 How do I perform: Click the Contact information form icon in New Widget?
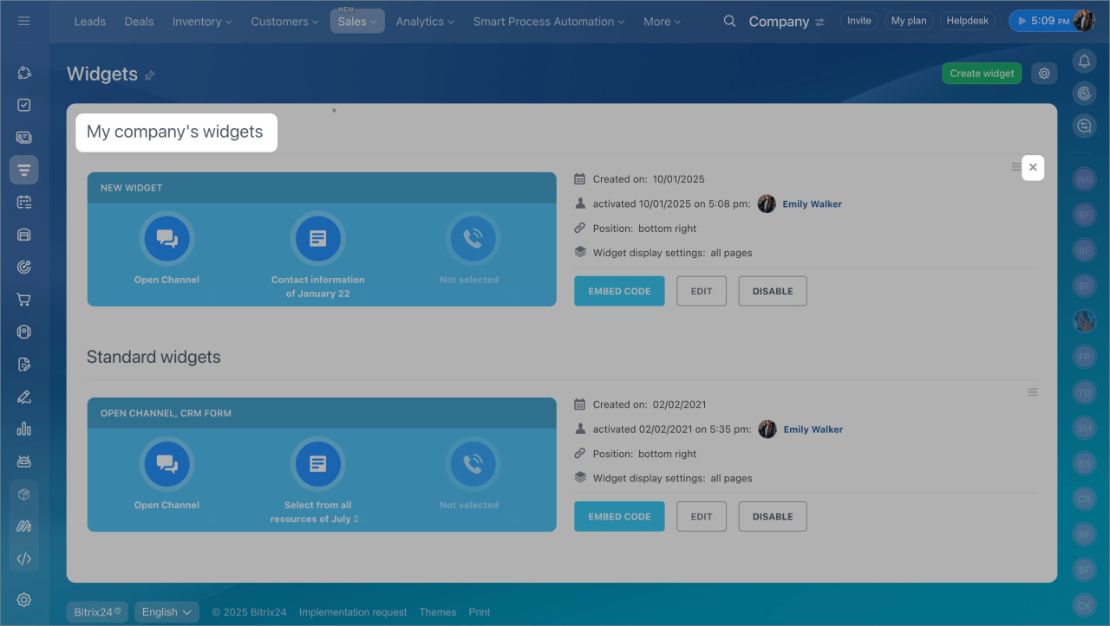coord(318,239)
